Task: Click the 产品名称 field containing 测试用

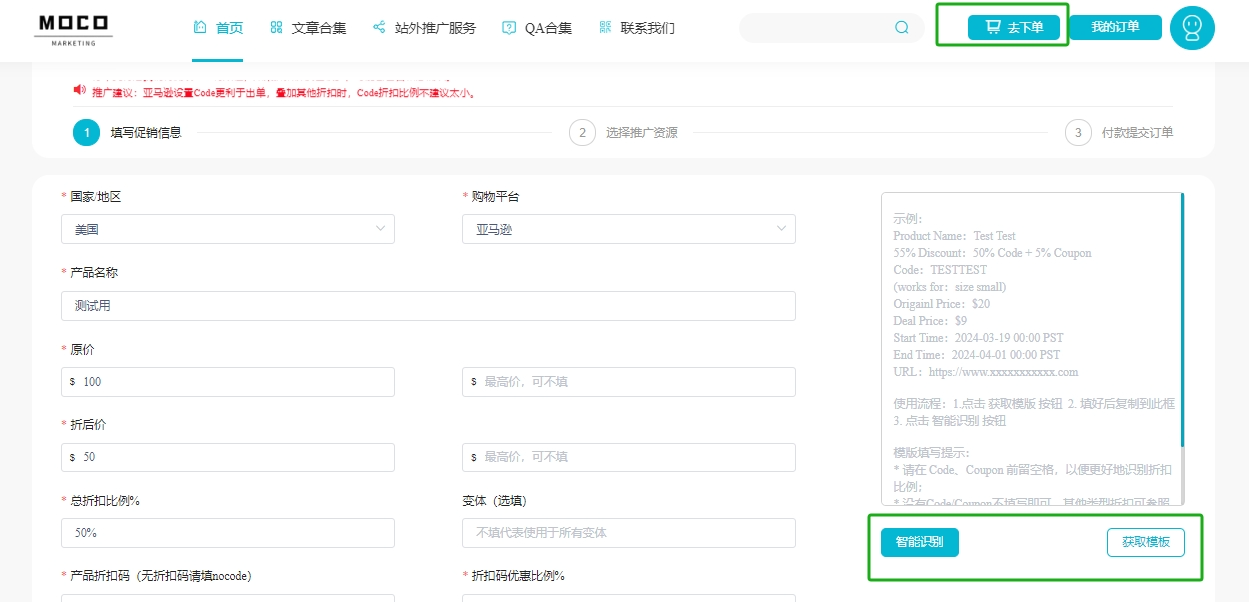Action: click(428, 306)
